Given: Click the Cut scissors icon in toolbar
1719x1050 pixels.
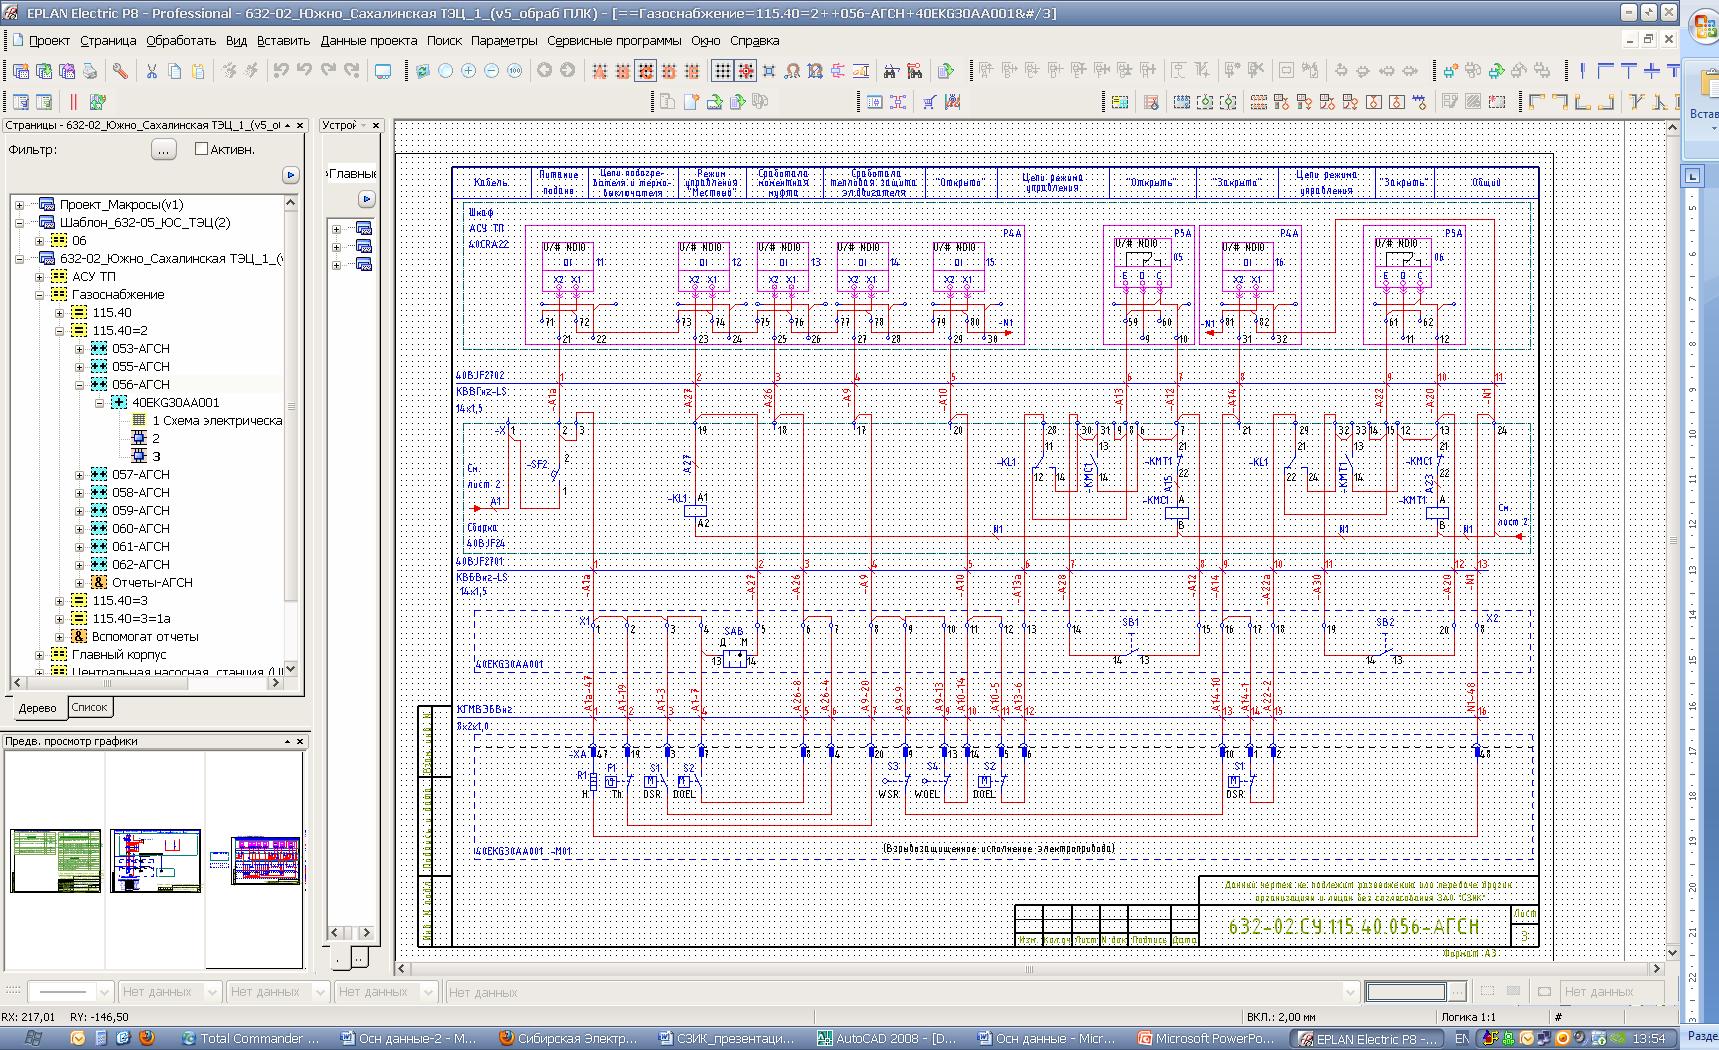Looking at the screenshot, I should point(152,71).
